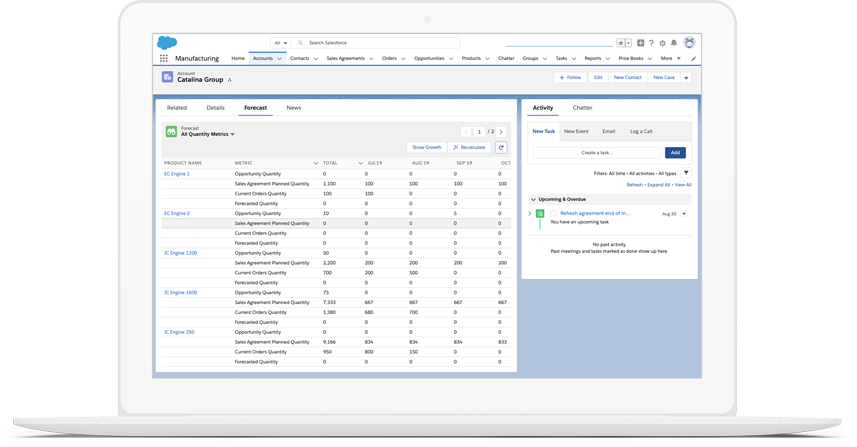Open the Total column header chevron
The image size is (857, 447).
360,163
